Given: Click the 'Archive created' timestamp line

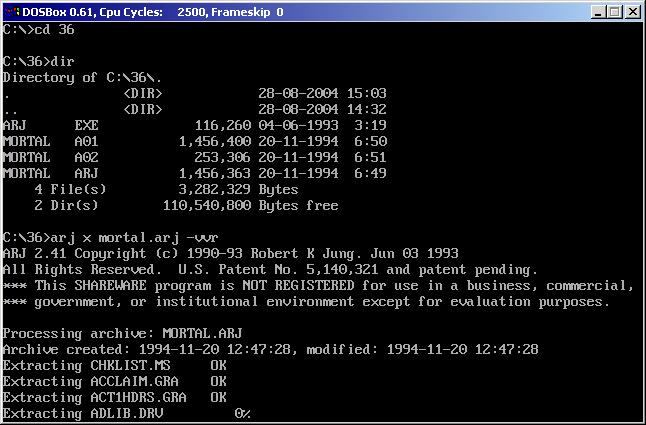Looking at the screenshot, I should [x=270, y=350].
